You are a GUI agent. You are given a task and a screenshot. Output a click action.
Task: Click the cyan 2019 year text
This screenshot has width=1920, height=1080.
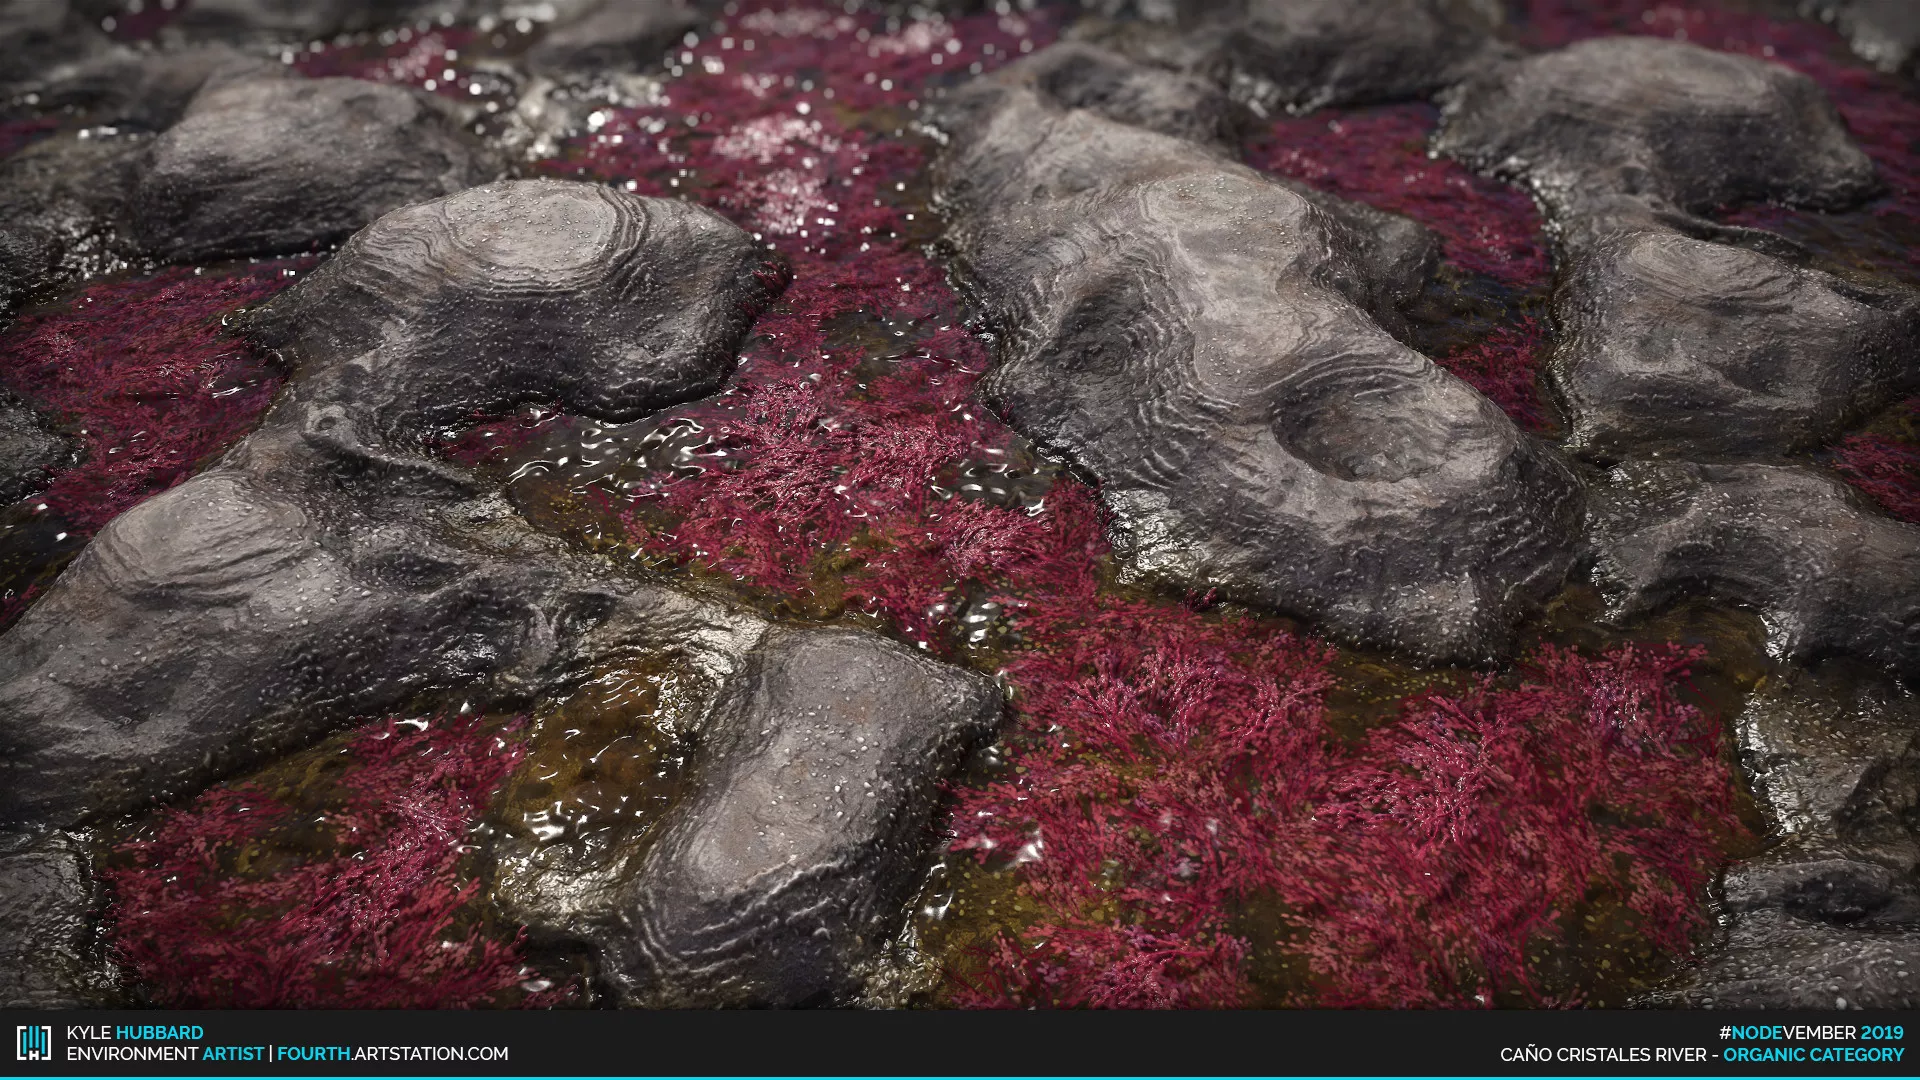(1882, 1032)
